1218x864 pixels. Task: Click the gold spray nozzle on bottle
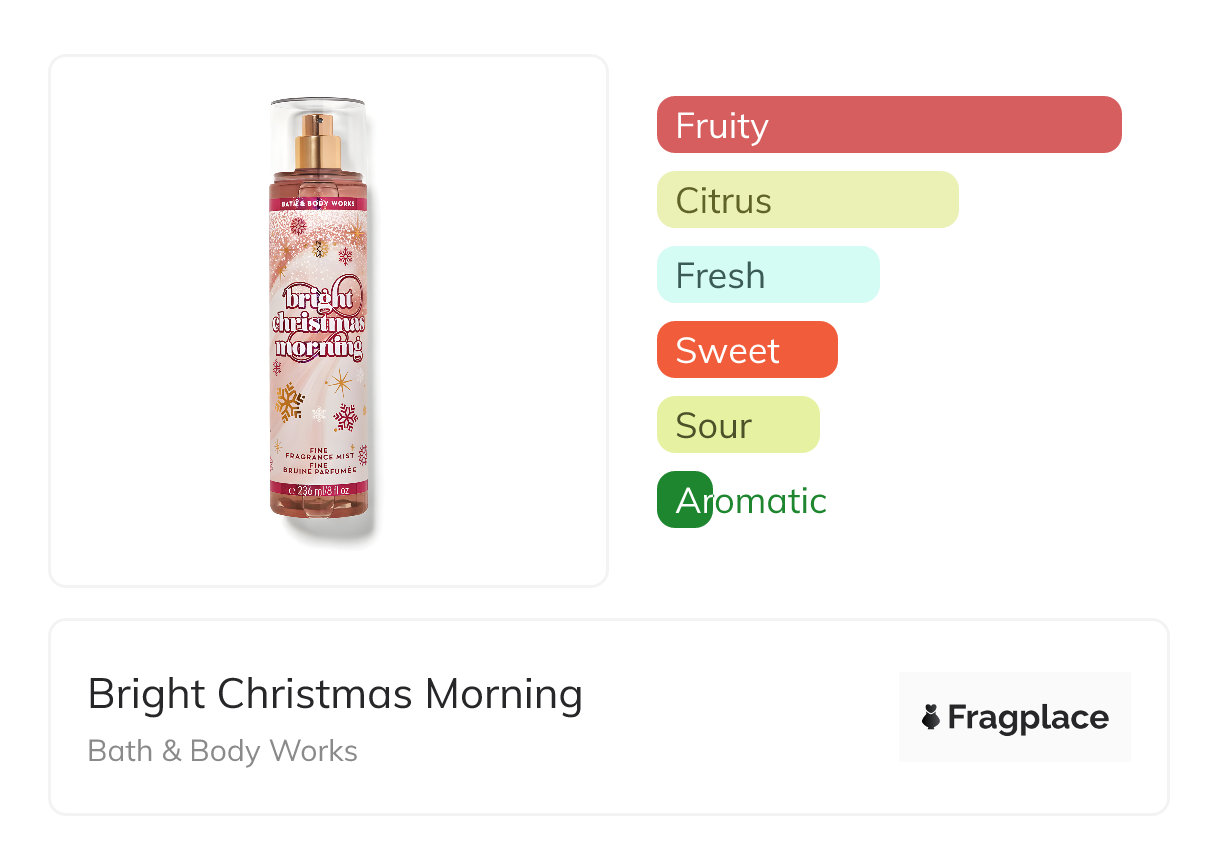tap(319, 141)
